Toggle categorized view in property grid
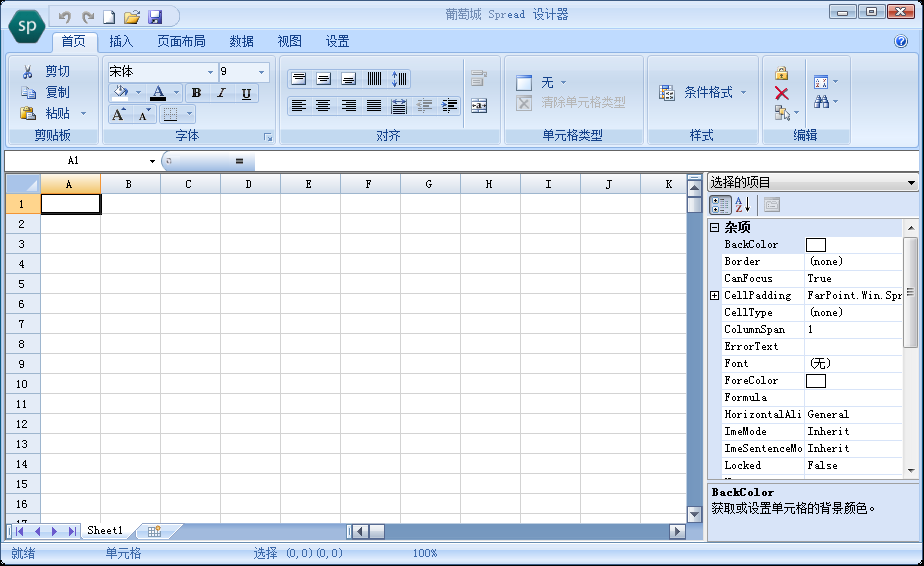 coord(720,205)
